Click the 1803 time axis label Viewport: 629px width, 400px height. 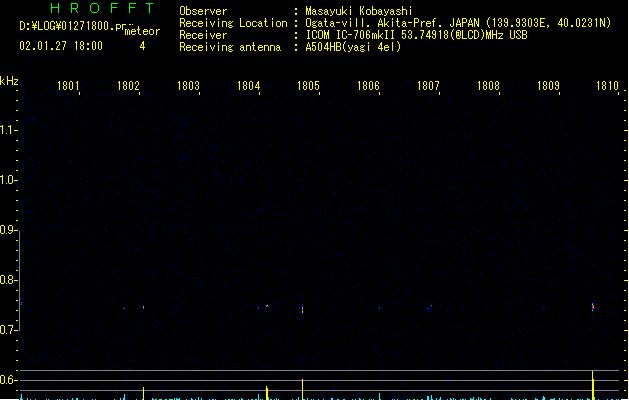pos(188,86)
